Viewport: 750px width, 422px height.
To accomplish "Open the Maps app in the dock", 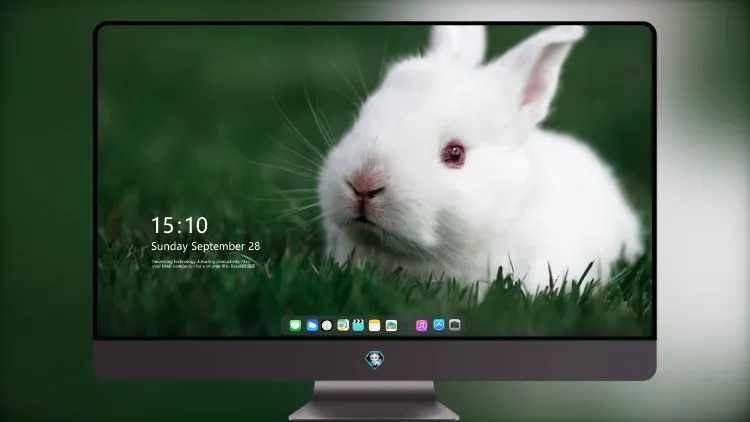I will pyautogui.click(x=343, y=325).
